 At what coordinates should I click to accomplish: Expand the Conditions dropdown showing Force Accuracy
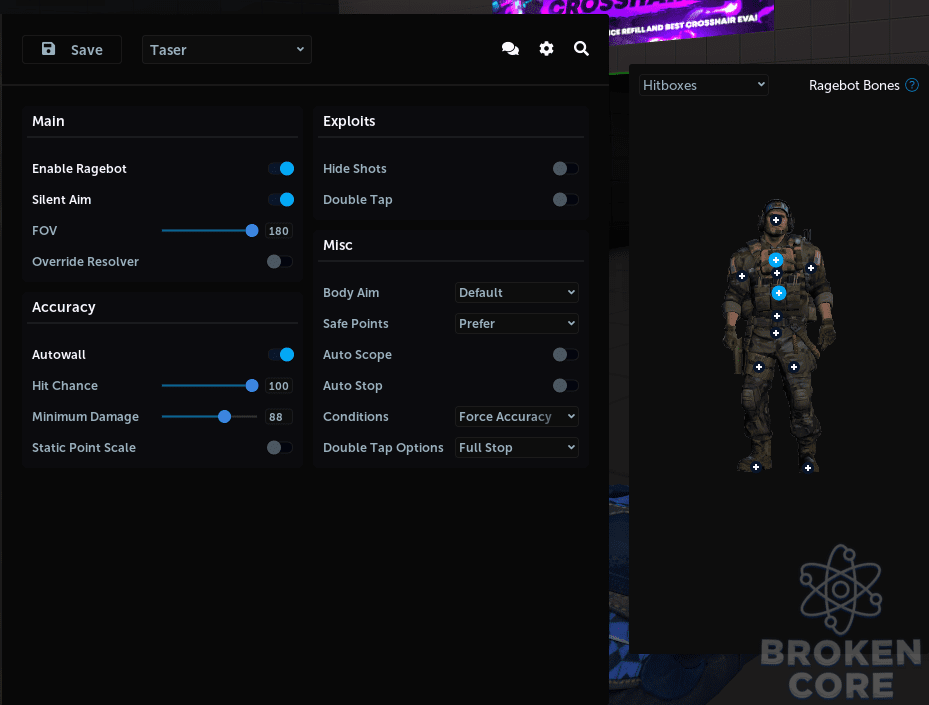click(x=517, y=416)
